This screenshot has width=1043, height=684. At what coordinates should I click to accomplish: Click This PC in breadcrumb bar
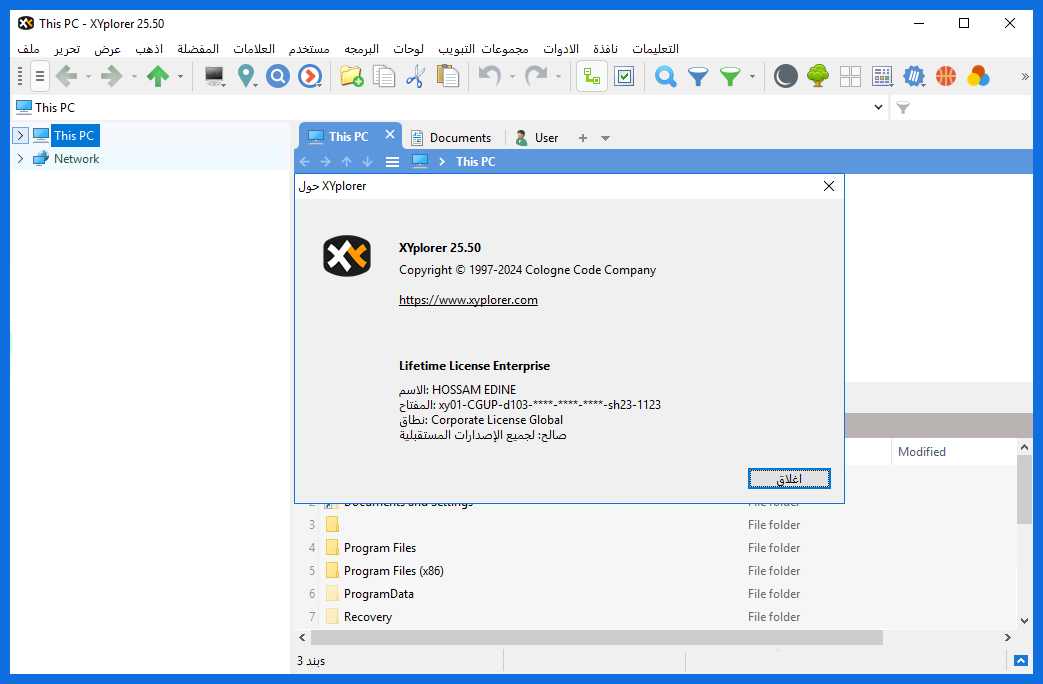tap(476, 162)
